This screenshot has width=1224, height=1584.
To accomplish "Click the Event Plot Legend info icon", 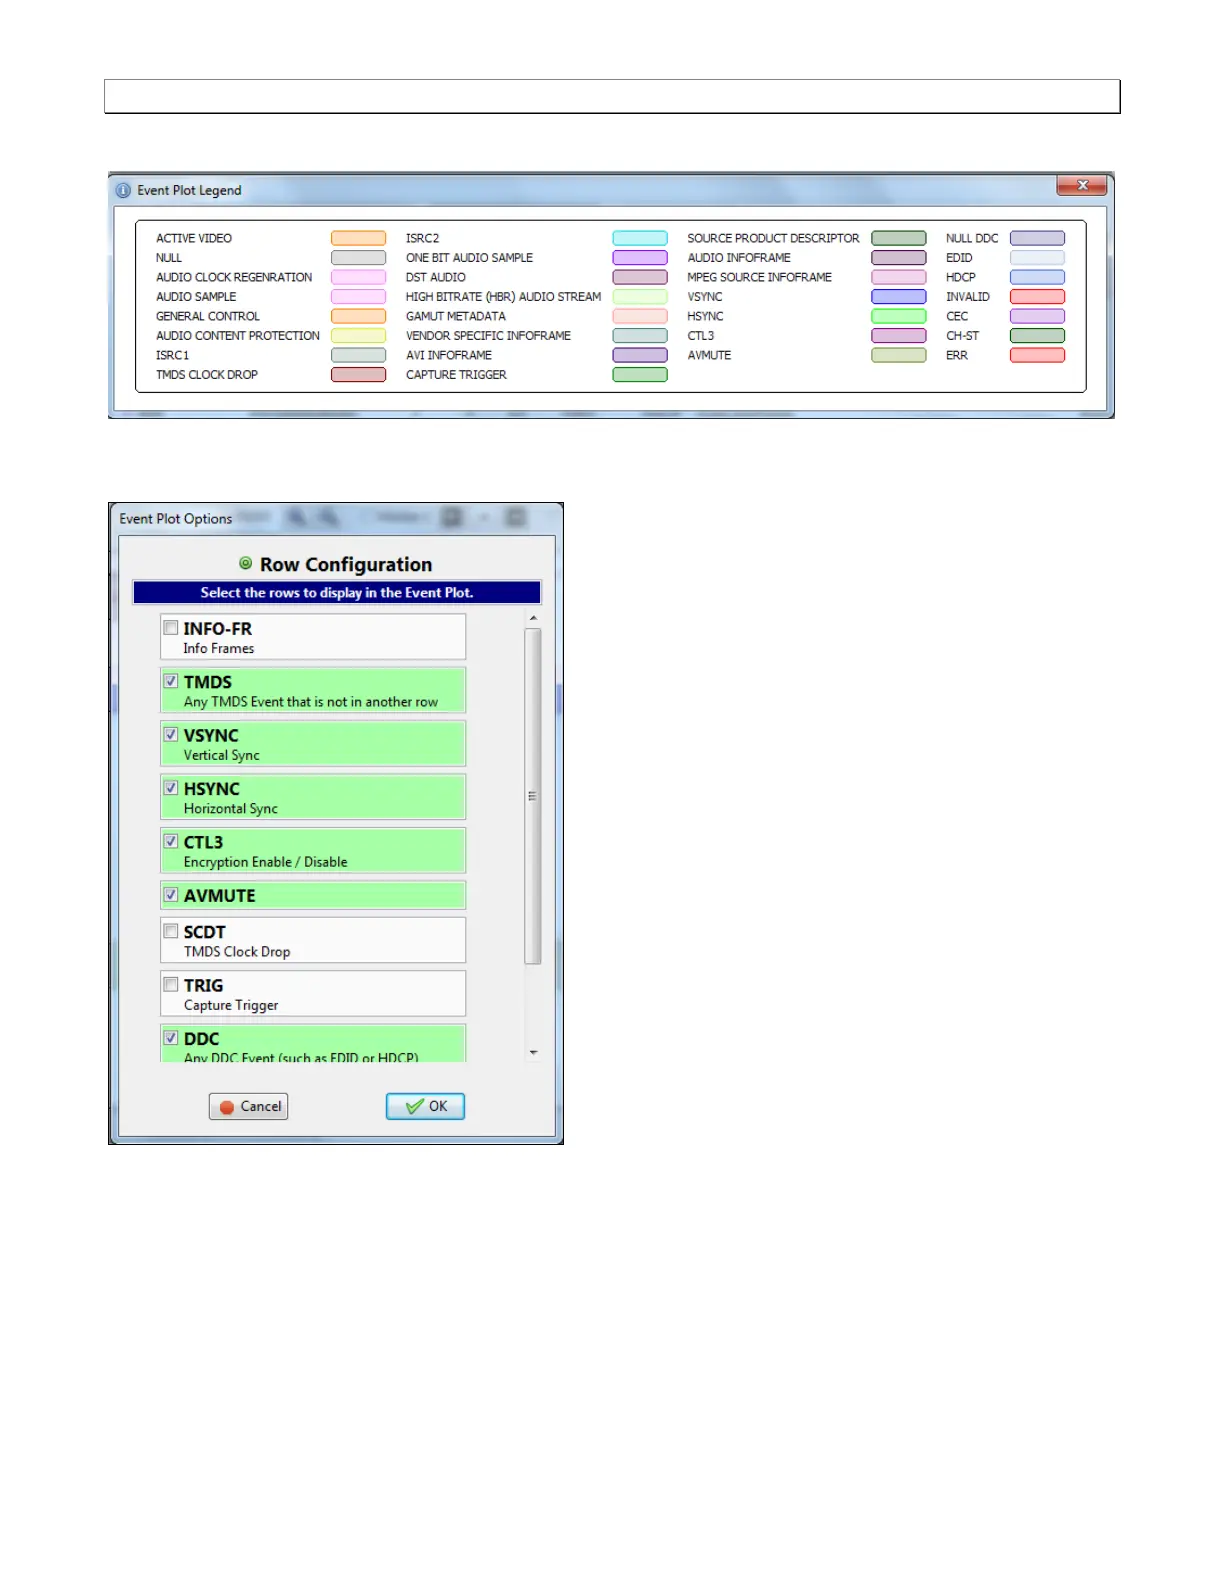I will pos(123,190).
